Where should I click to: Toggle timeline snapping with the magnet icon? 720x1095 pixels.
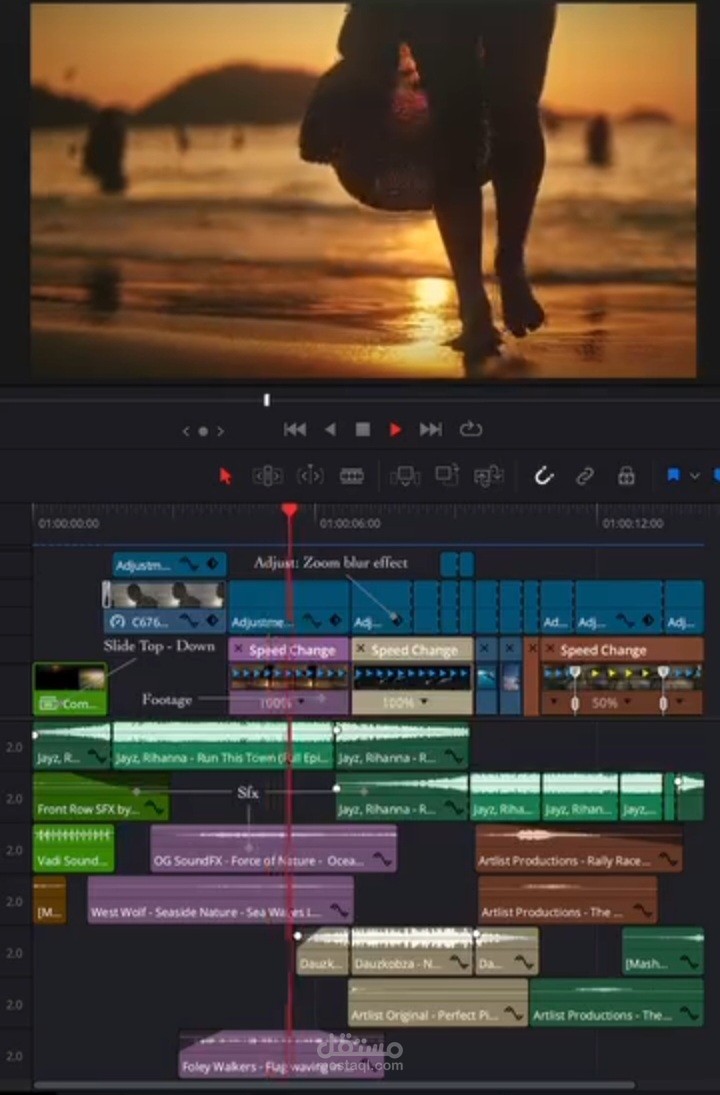[544, 476]
